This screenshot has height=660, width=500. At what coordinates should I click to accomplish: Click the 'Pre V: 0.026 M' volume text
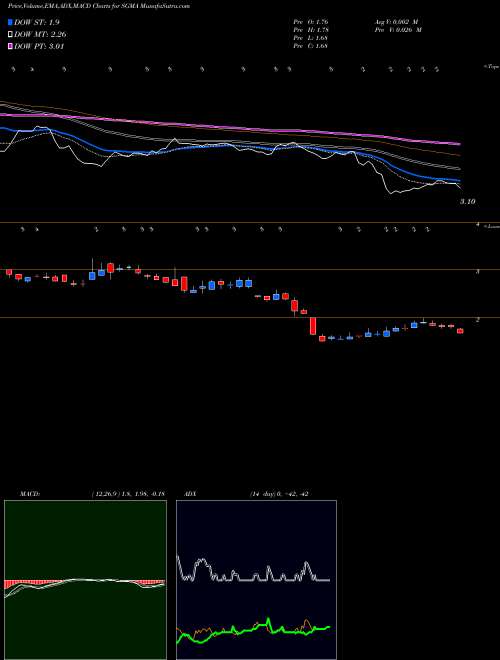pos(398,30)
